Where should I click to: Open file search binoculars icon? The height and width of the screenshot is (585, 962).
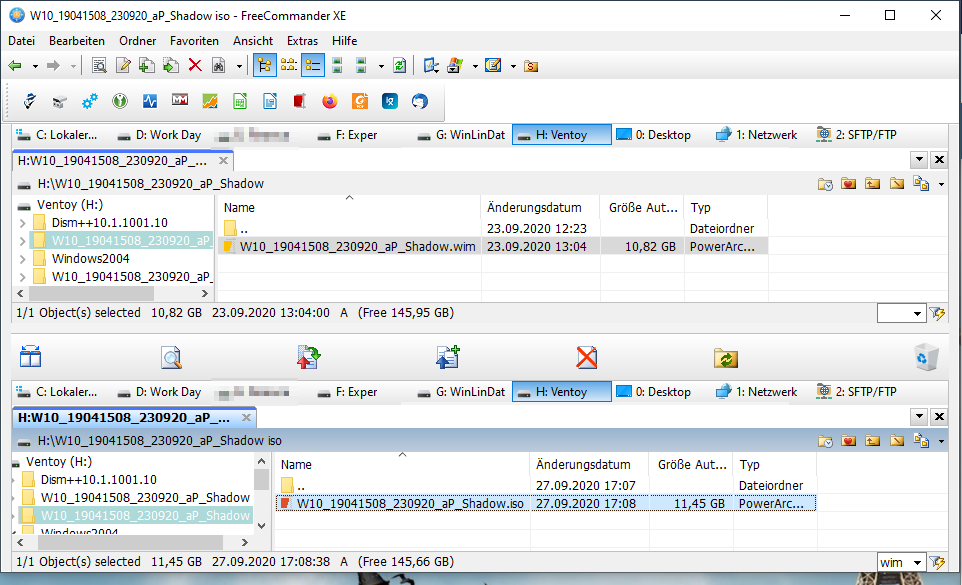218,66
